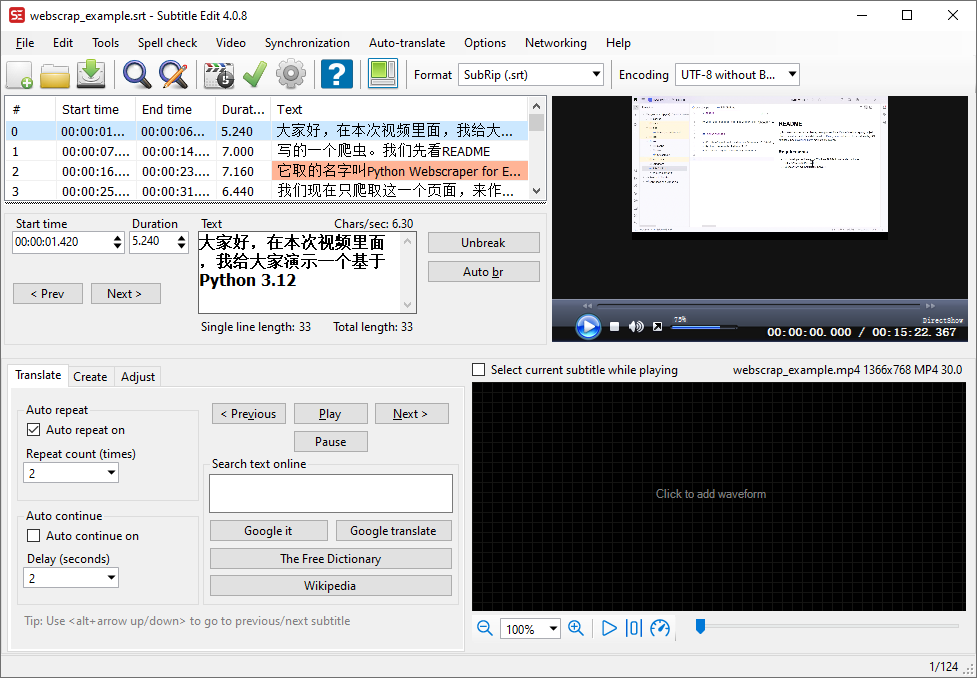Switch to the Adjust tab

click(138, 376)
